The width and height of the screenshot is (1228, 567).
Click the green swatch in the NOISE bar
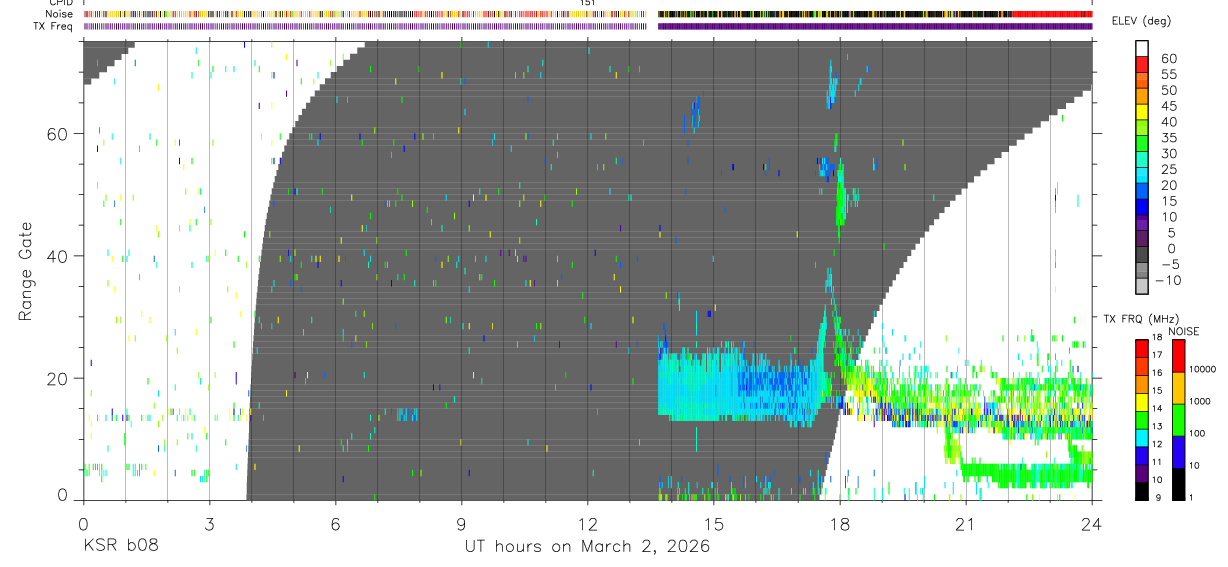(1179, 420)
